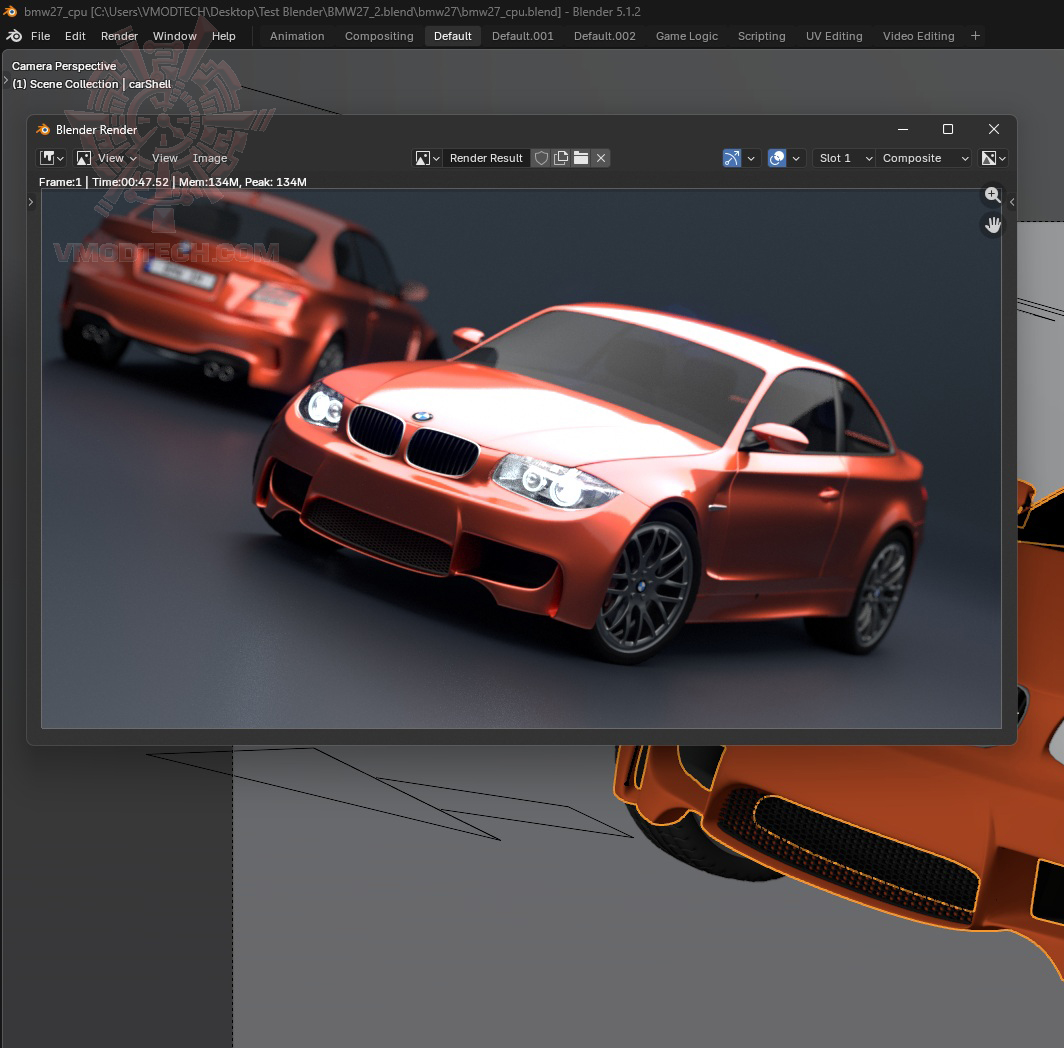This screenshot has width=1064, height=1048.
Task: Click the 'Frame:1' render status text
Action: [60, 182]
